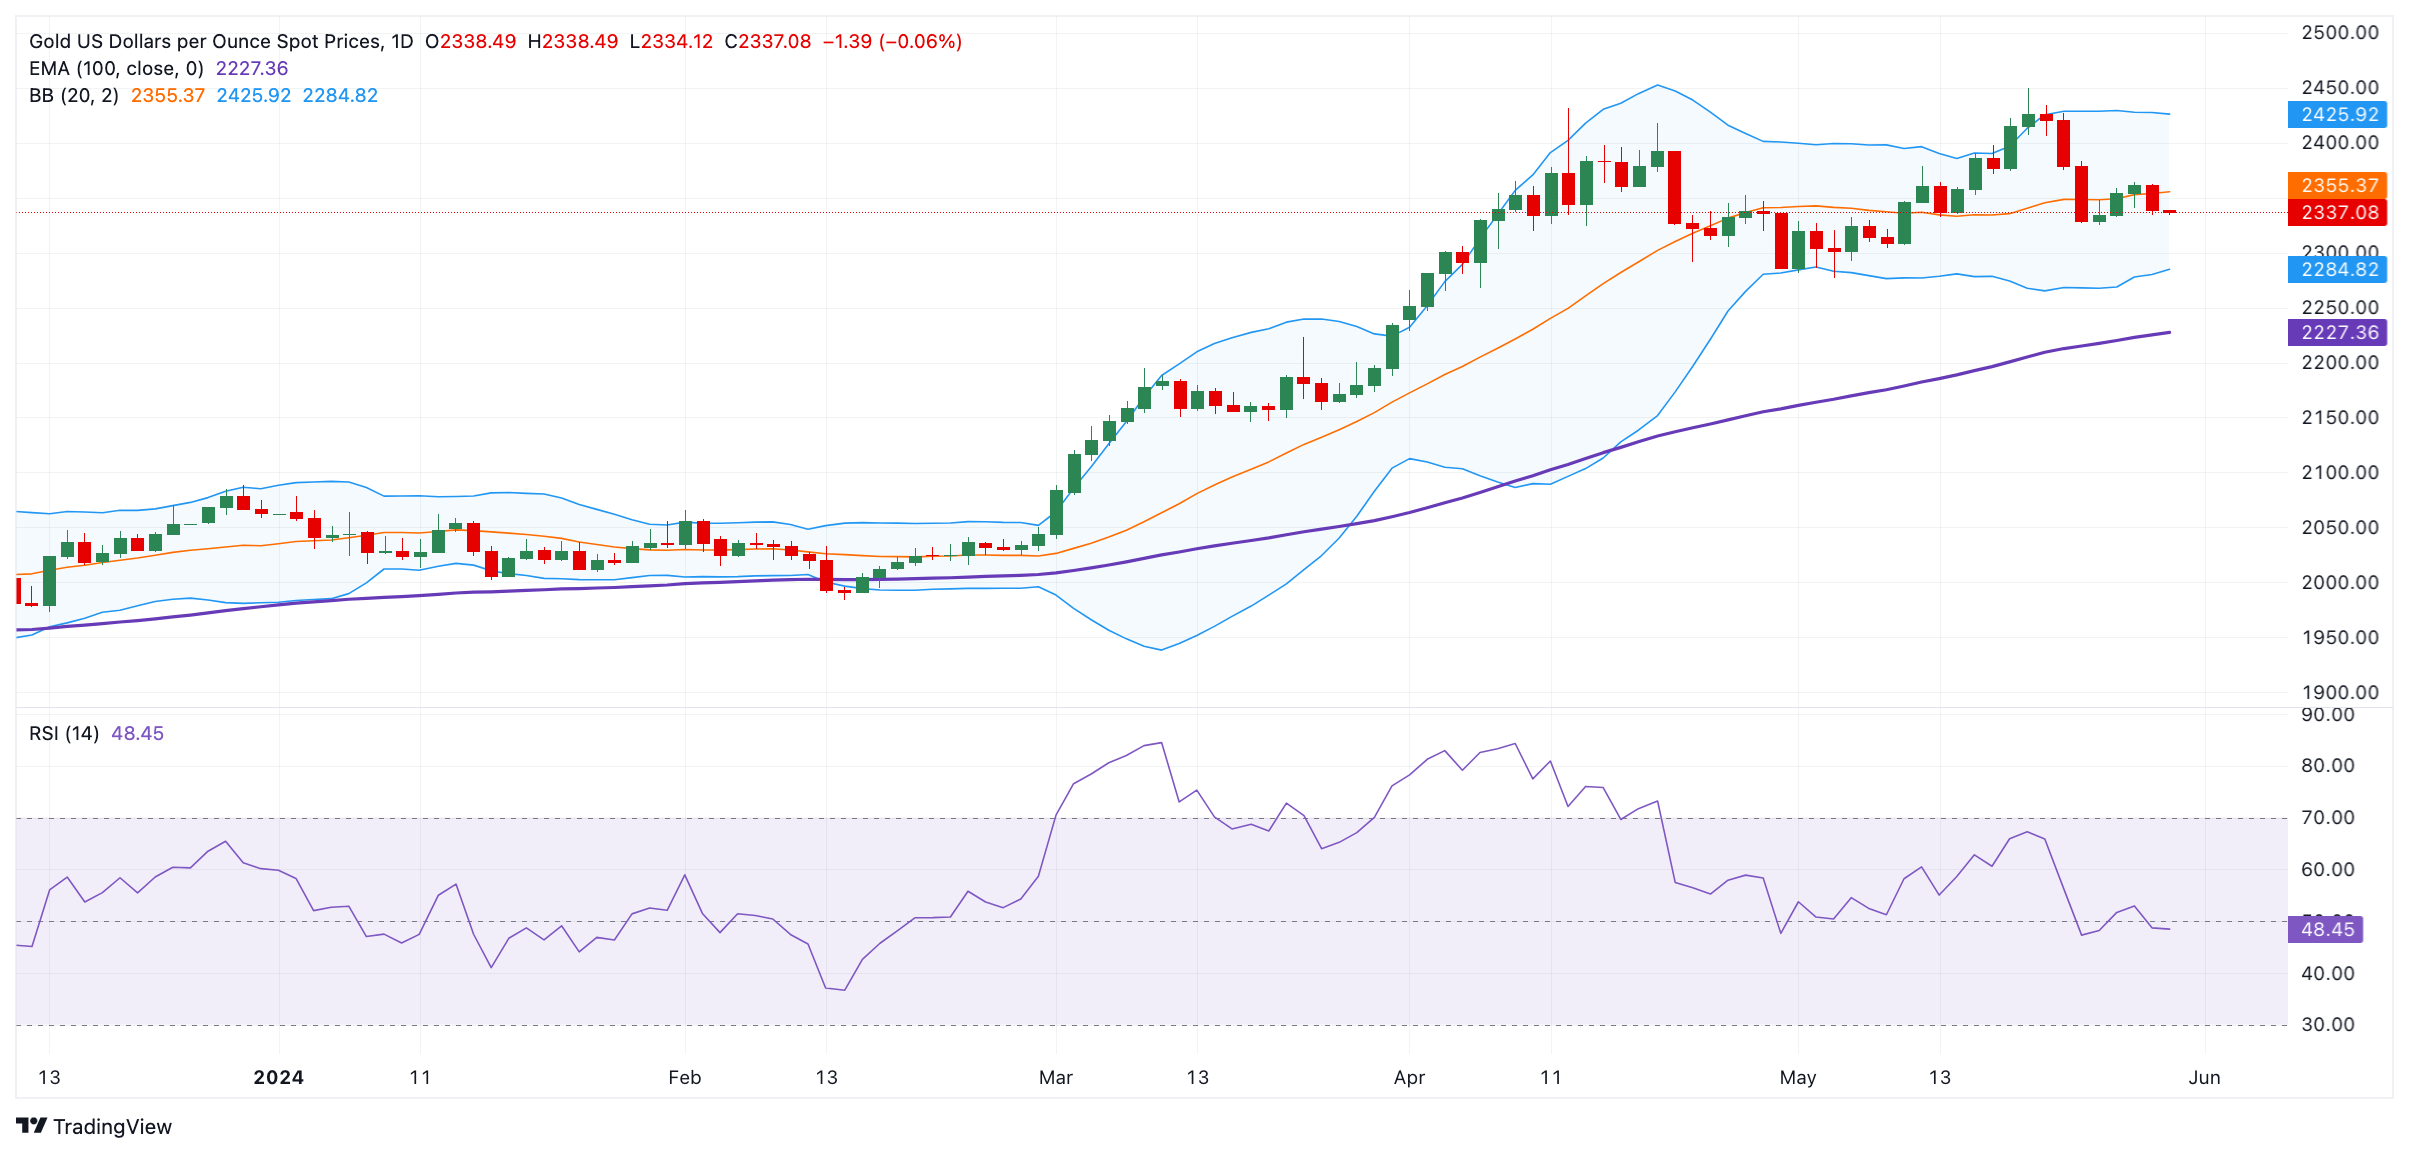The height and width of the screenshot is (1154, 2409).
Task: Click the Jun label on time axis
Action: coord(2204,1077)
